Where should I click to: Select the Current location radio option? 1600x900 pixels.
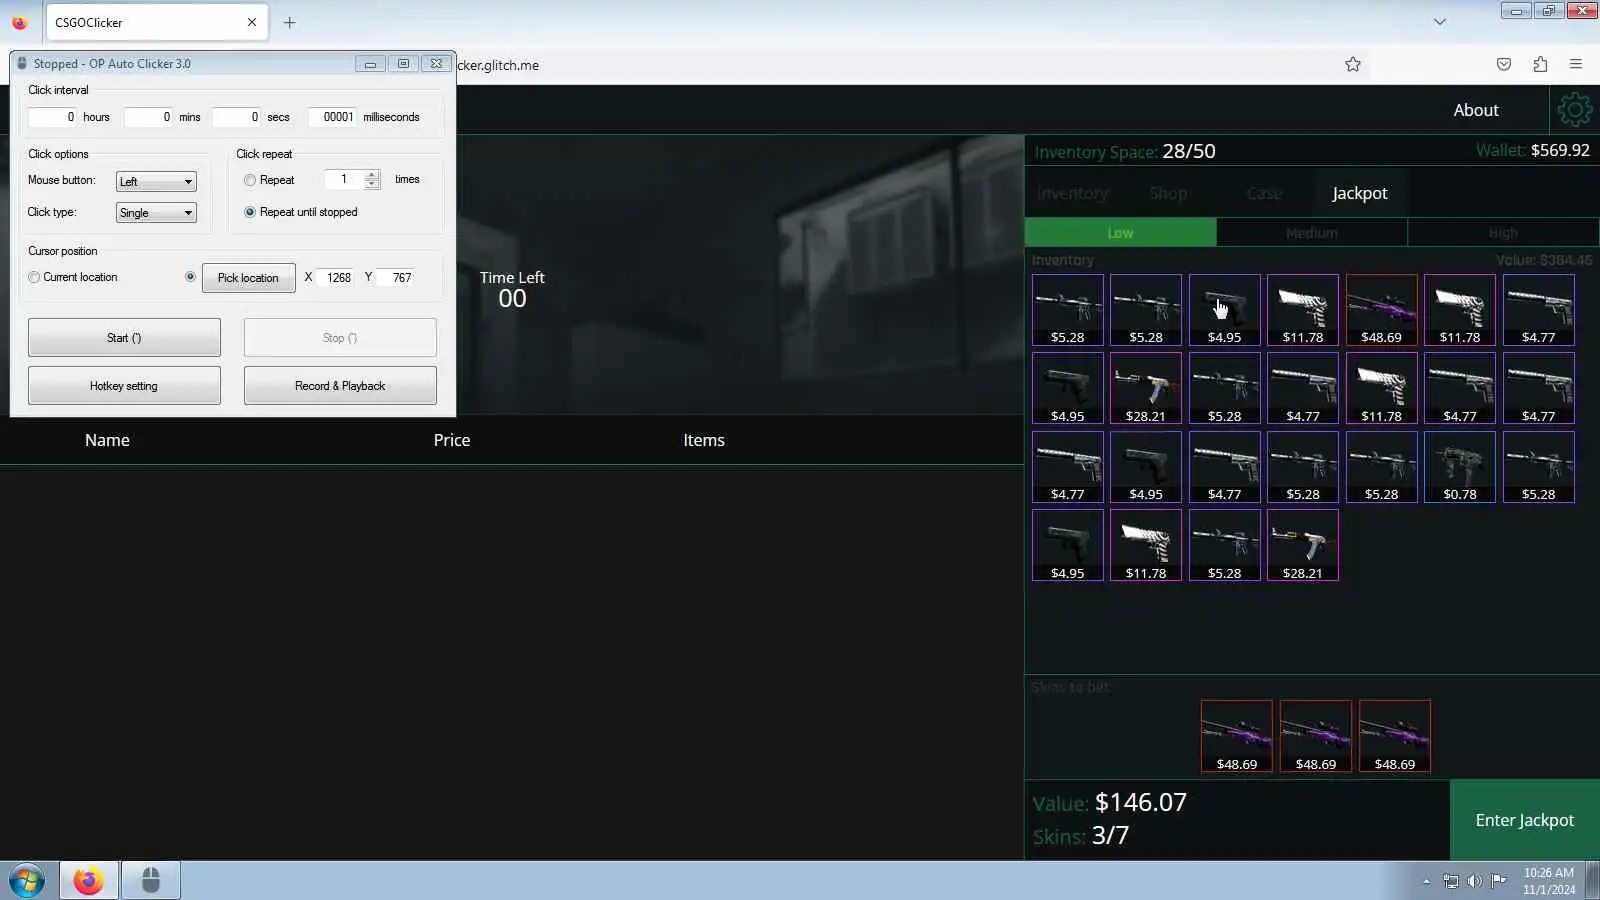[x=35, y=277]
